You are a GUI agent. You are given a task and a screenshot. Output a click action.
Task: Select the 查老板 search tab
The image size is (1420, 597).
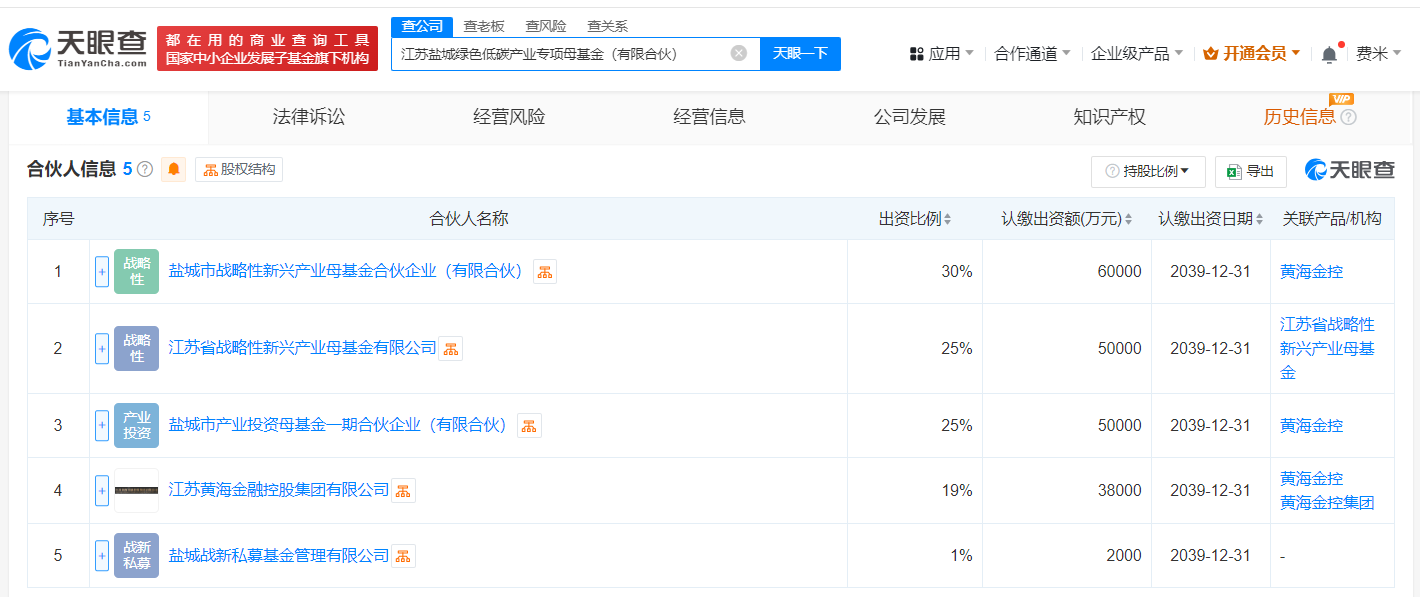tap(484, 27)
